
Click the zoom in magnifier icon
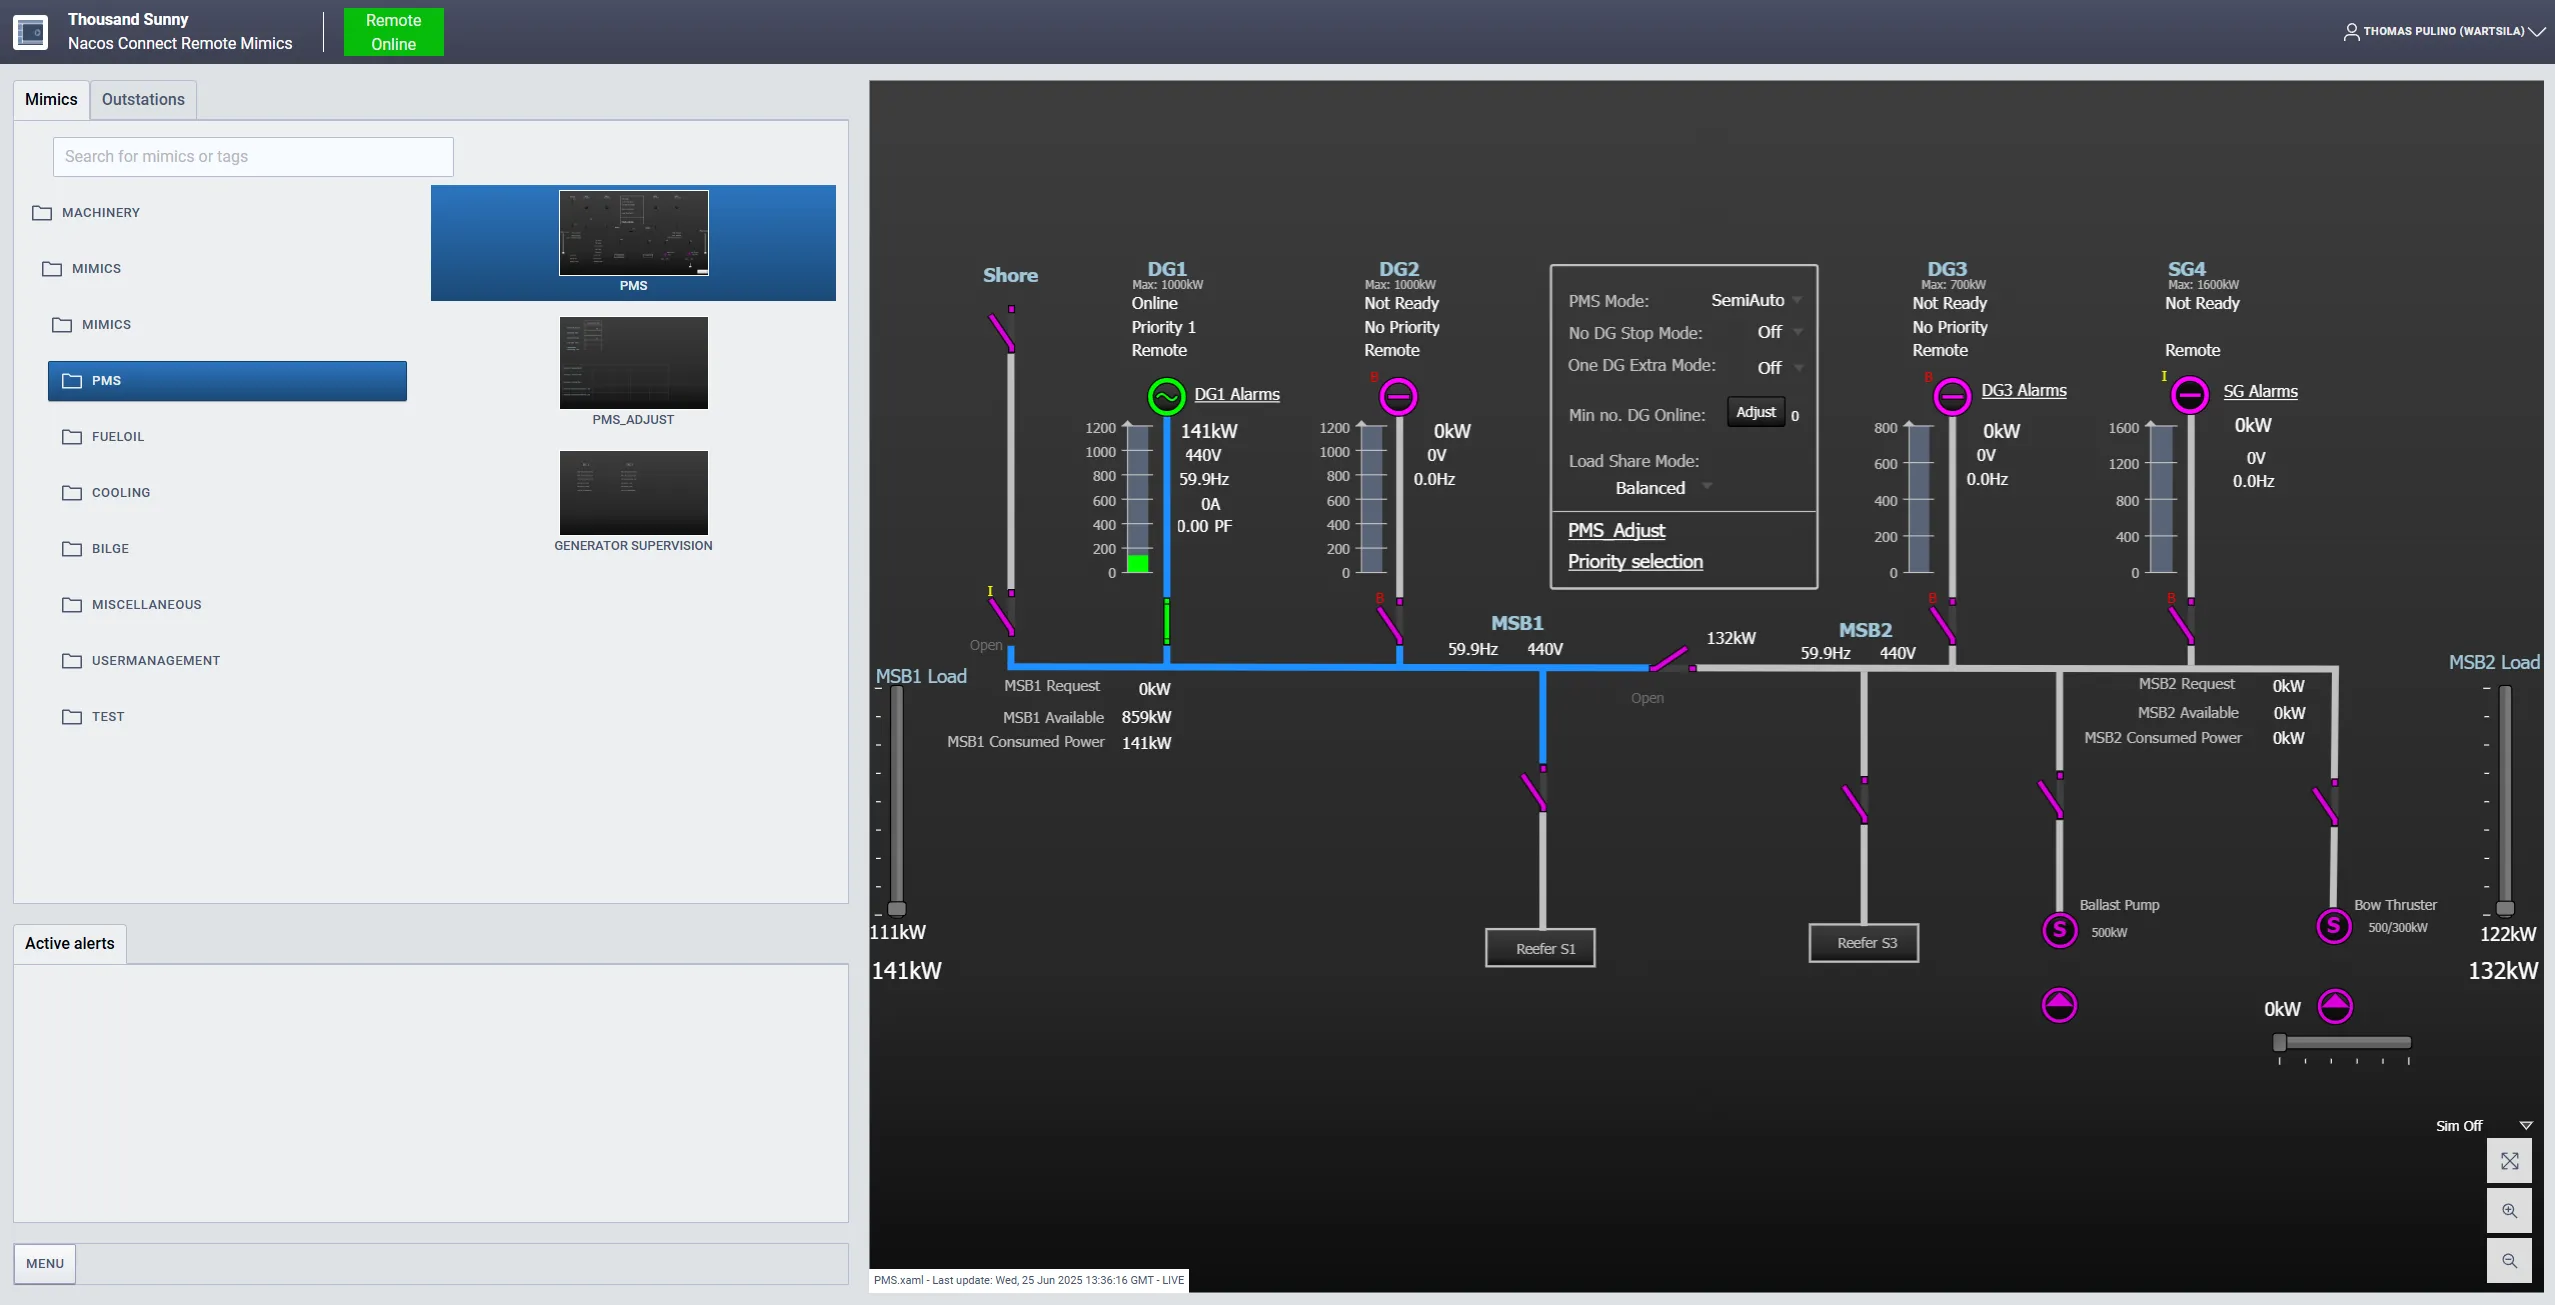[2509, 1211]
